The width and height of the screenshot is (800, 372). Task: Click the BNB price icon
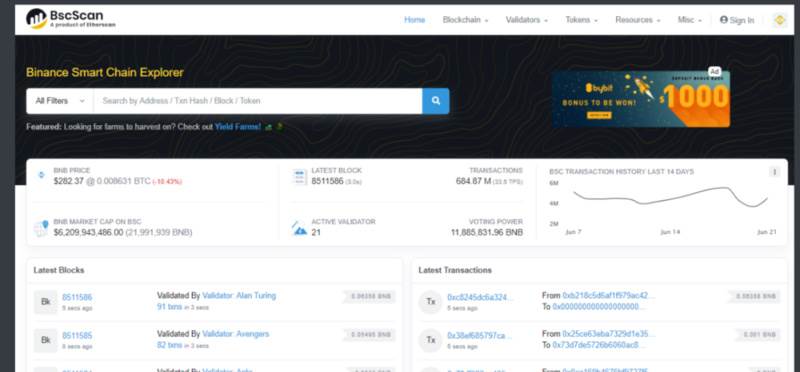[41, 175]
